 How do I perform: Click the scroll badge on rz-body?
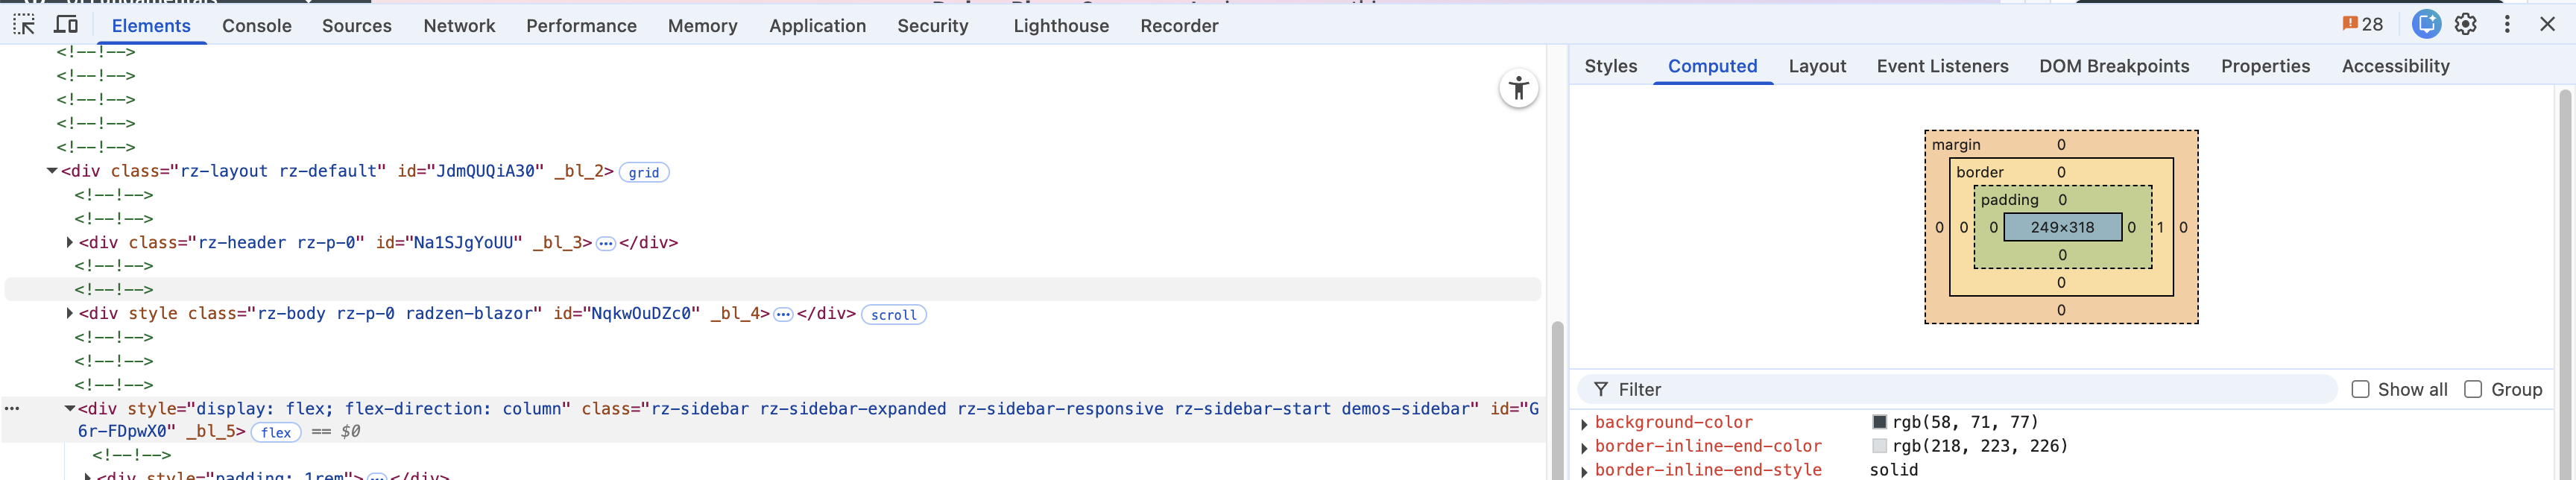[892, 315]
